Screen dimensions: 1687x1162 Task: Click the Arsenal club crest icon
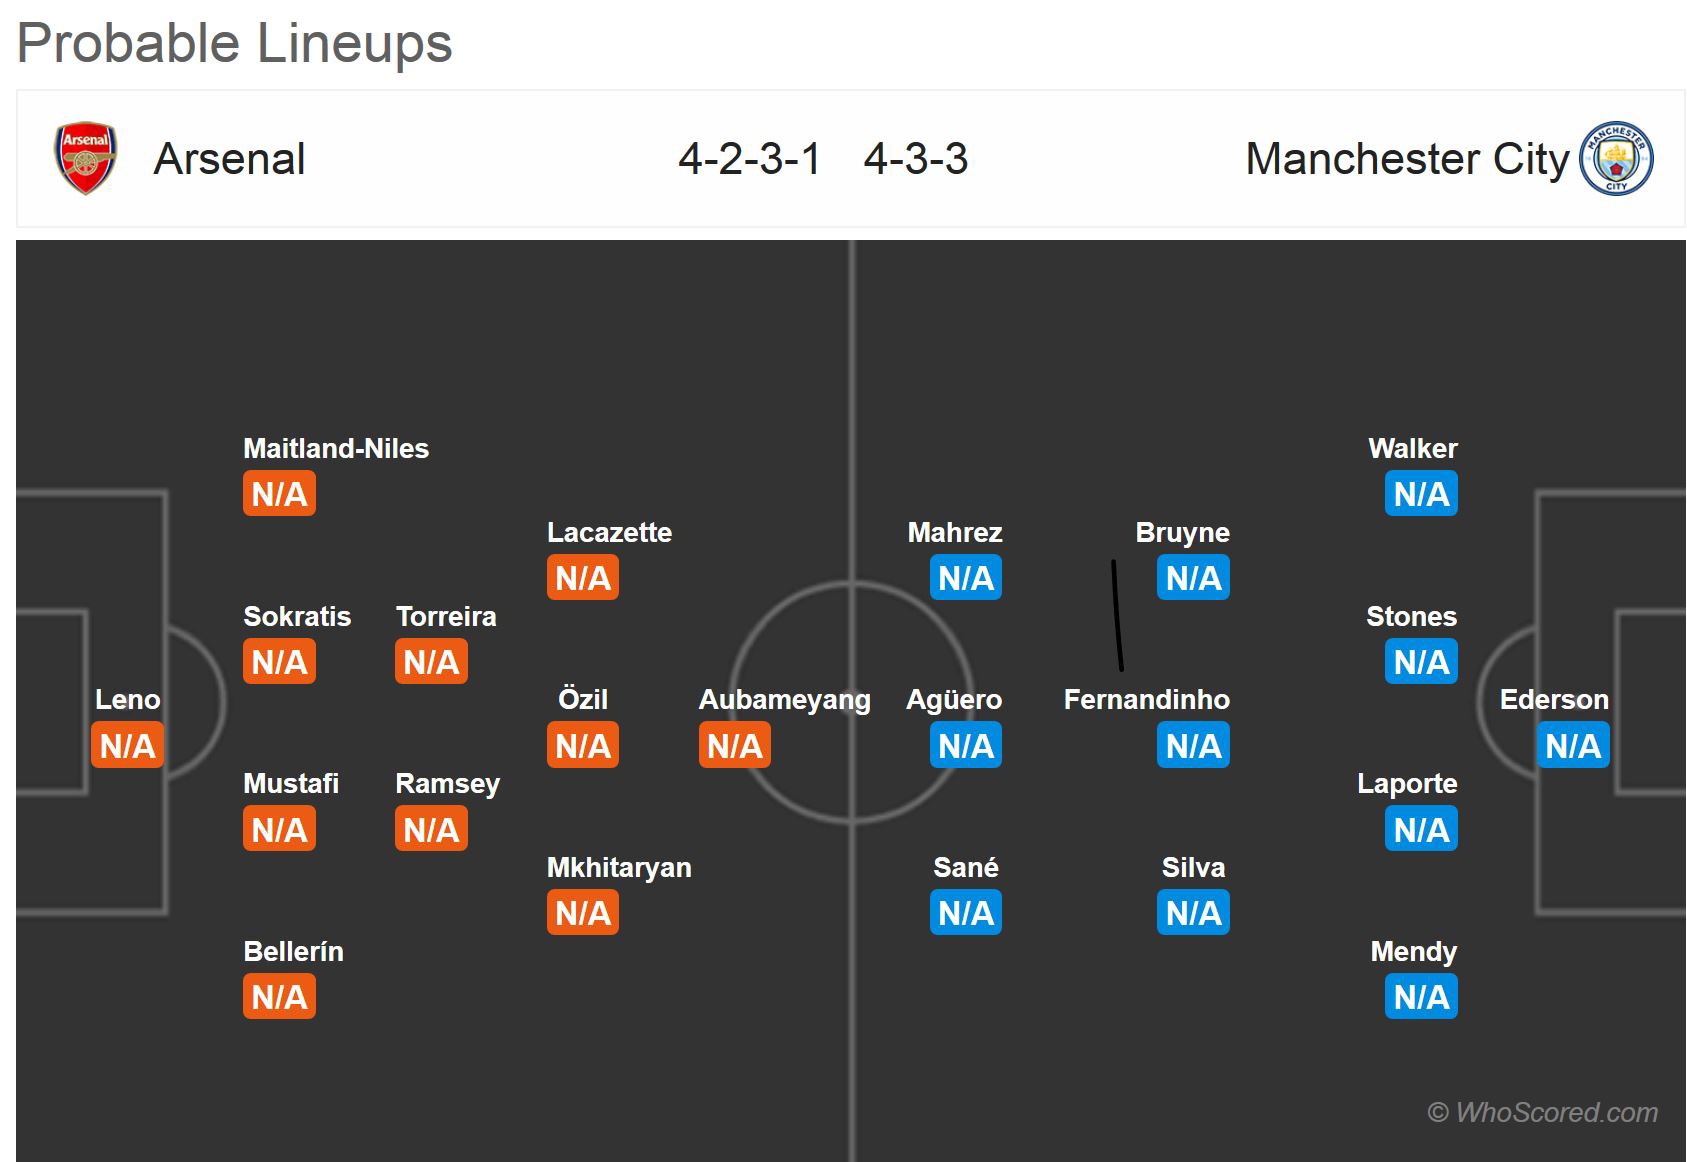(85, 159)
